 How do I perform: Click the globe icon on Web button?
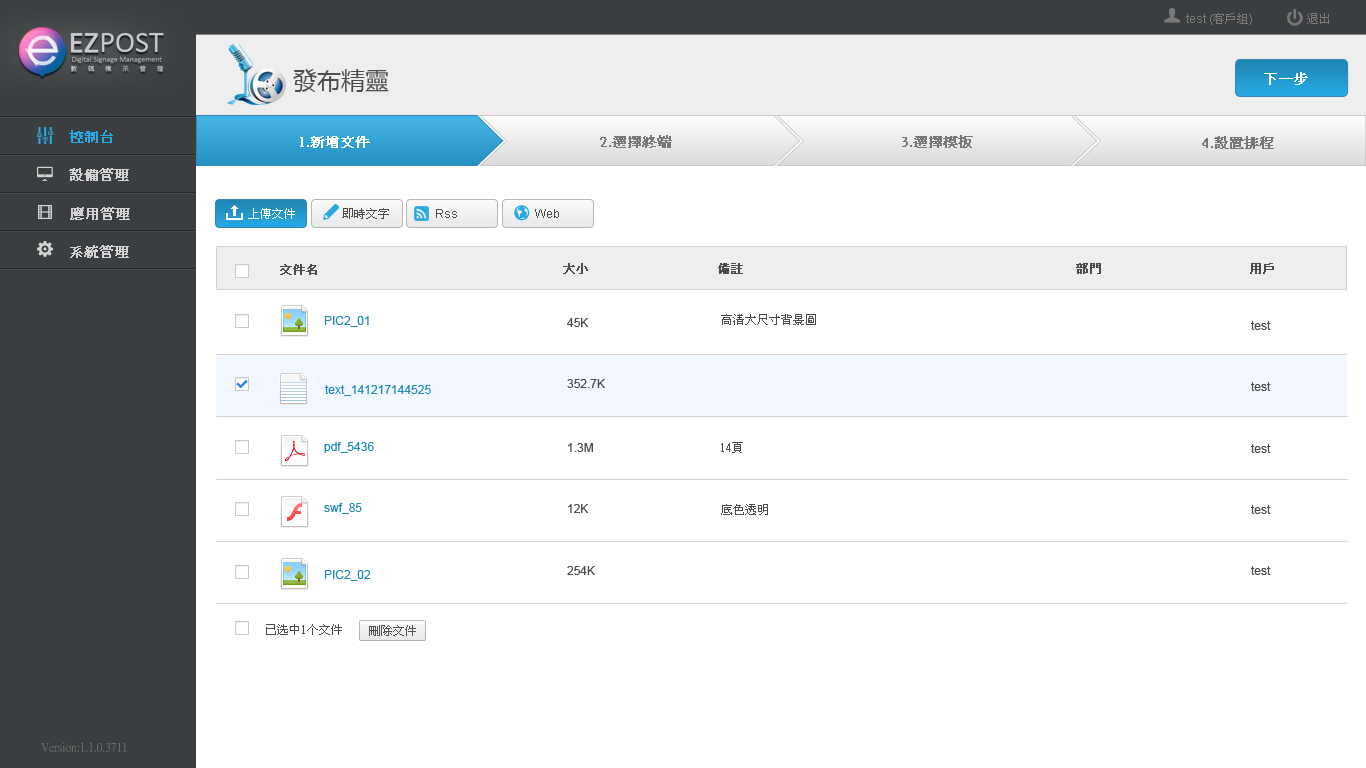tap(521, 213)
